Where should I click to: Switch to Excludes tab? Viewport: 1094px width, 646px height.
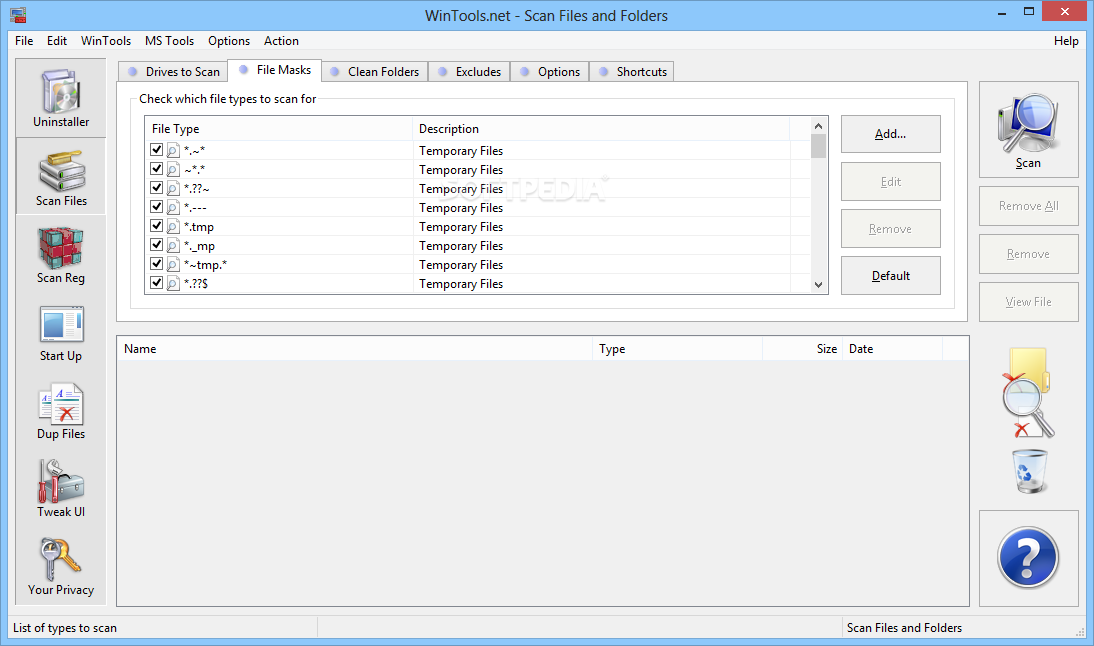tap(470, 72)
